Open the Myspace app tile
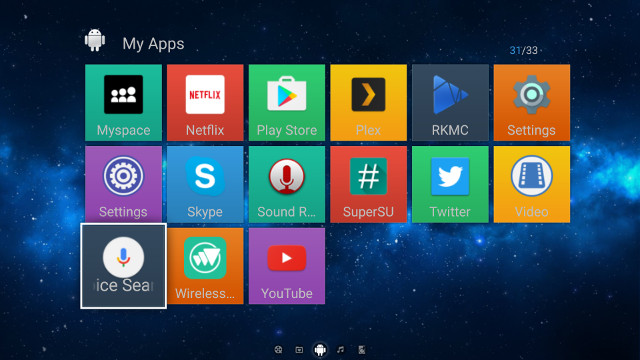 pos(123,102)
